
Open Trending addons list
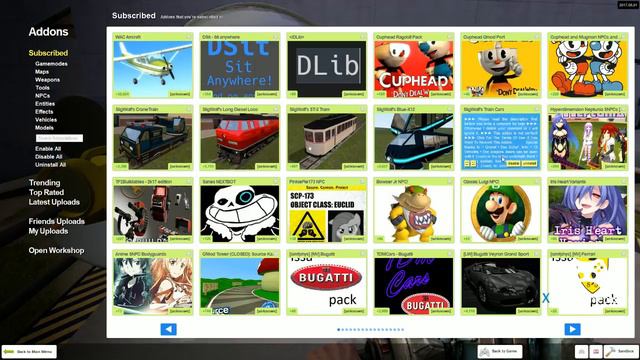(44, 182)
